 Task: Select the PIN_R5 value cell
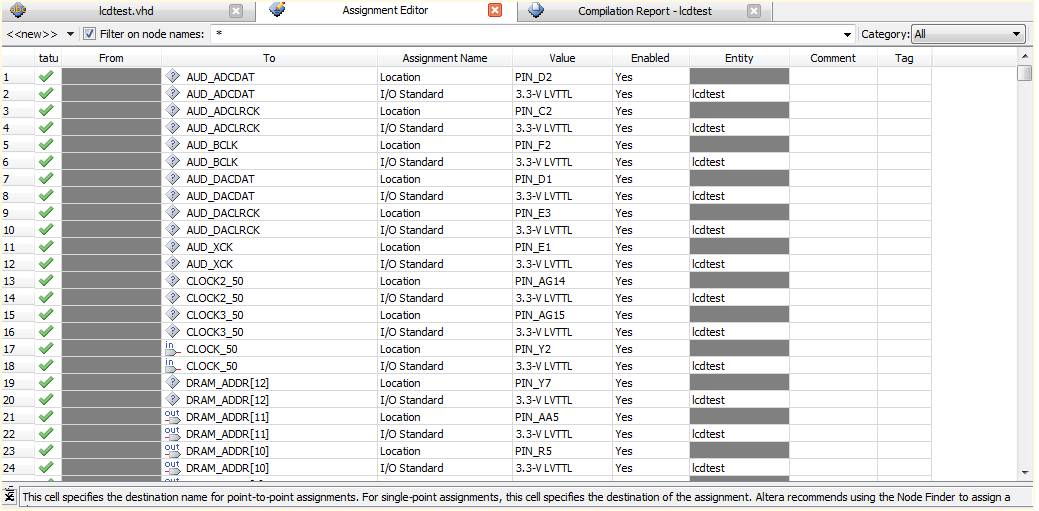pyautogui.click(x=562, y=451)
